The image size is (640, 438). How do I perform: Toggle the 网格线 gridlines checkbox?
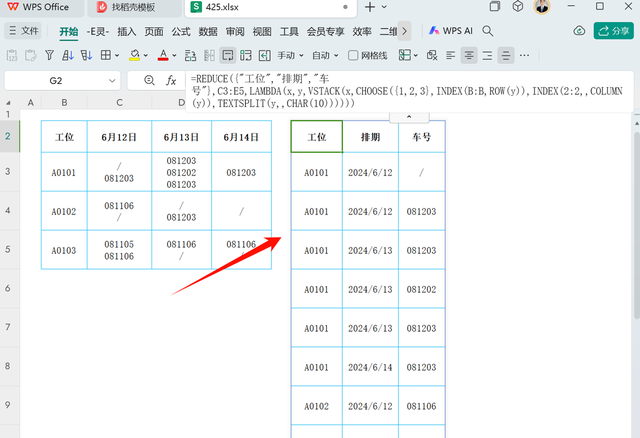(353, 56)
